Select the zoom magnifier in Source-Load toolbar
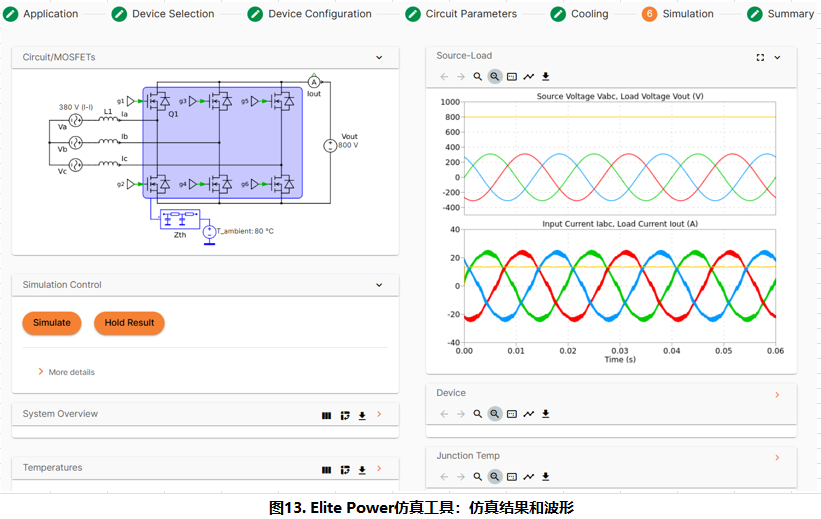This screenshot has height=519, width=821. [x=478, y=77]
